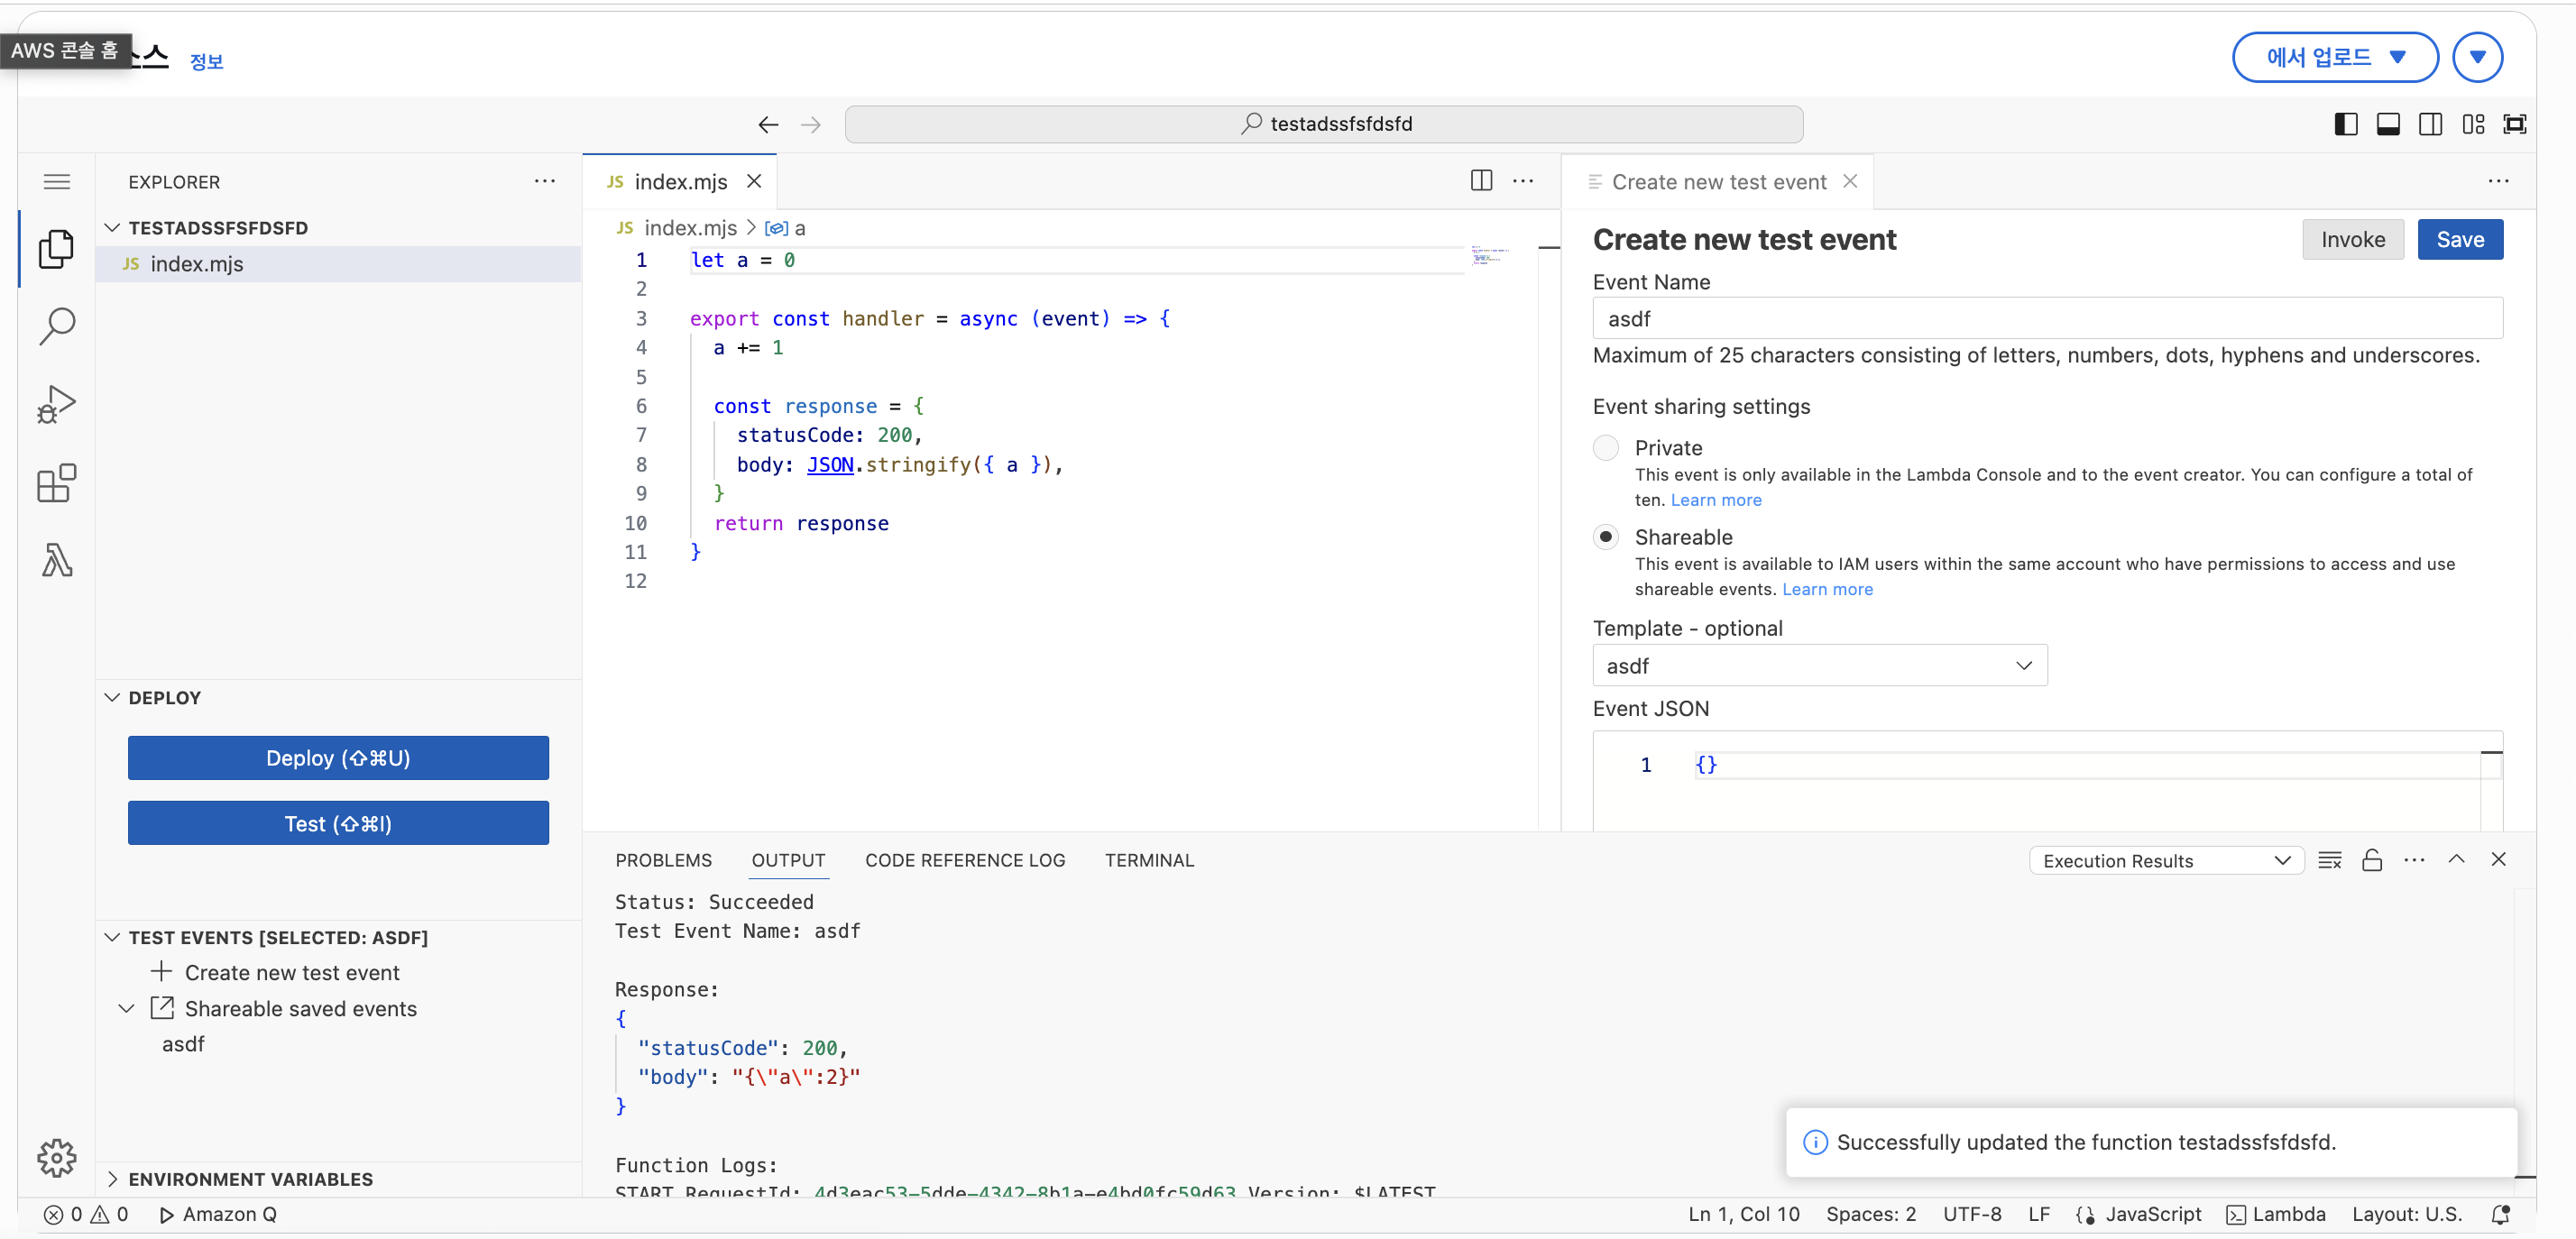
Task: Open the Search view in activity bar
Action: [57, 325]
